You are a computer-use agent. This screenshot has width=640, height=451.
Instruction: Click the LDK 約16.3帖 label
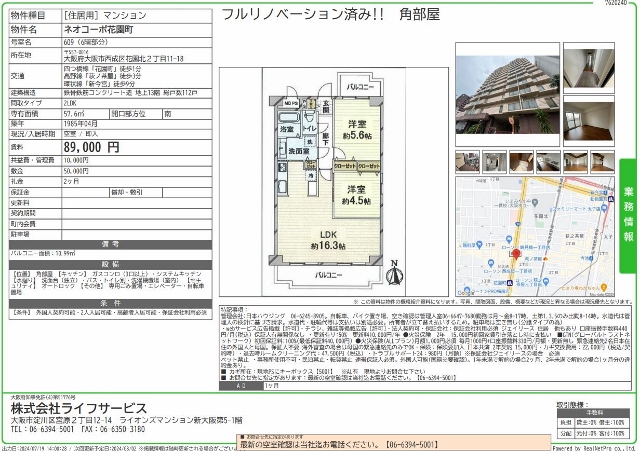pos(328,240)
